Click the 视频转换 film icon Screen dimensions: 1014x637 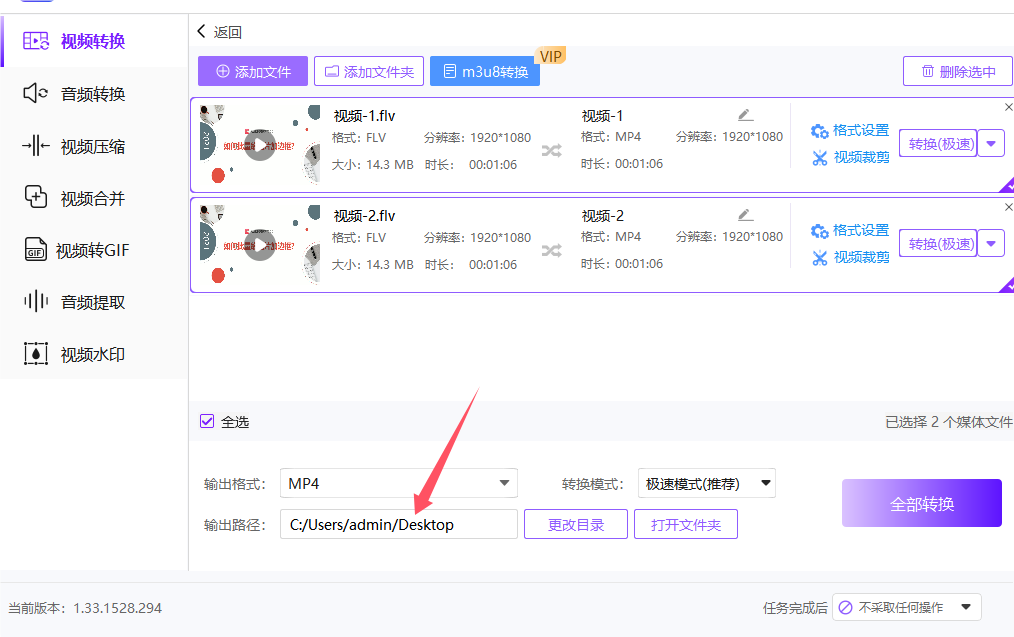click(36, 41)
